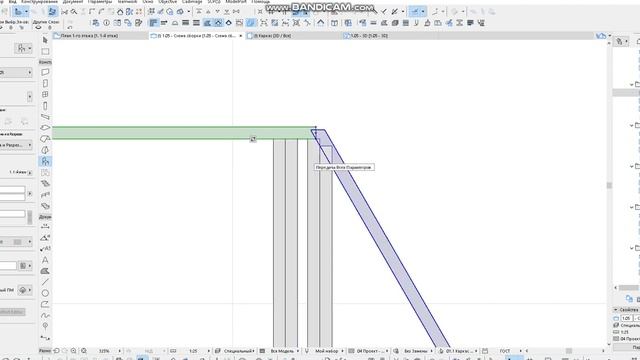The image size is (640, 360).
Task: Select the Door tool in the toolbox
Action: [x=45, y=83]
